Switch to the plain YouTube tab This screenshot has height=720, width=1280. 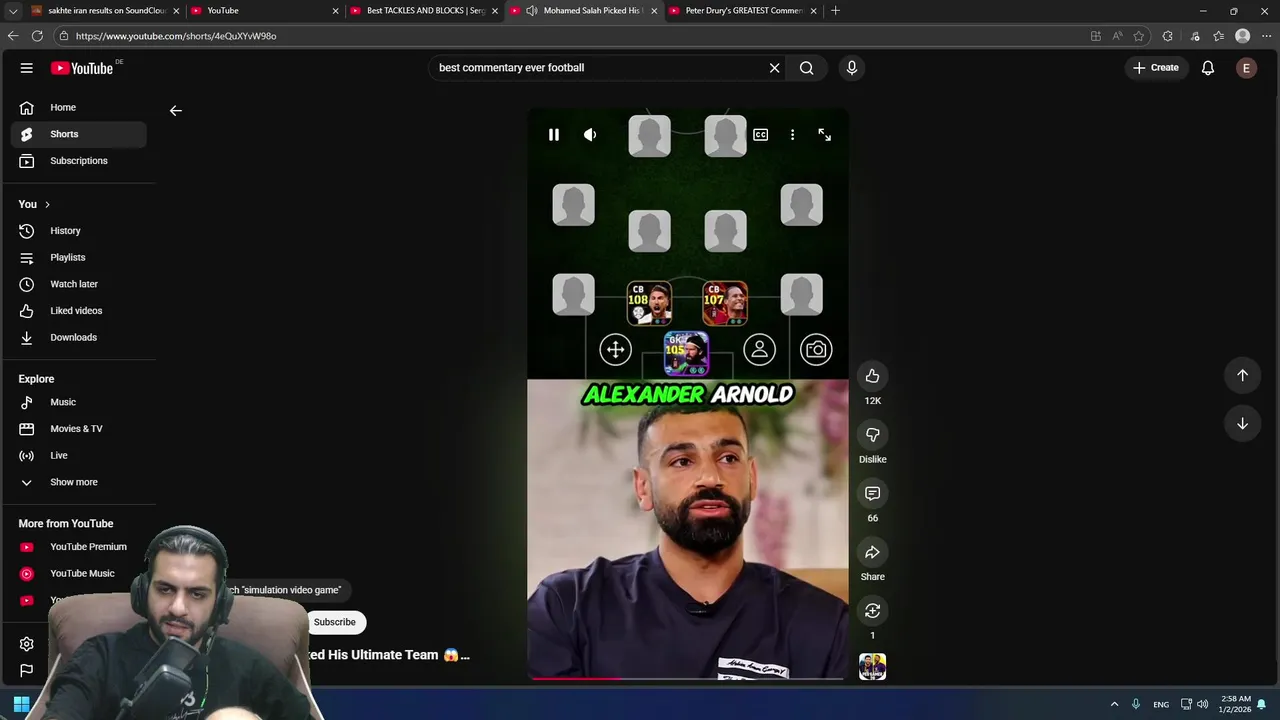click(x=264, y=11)
